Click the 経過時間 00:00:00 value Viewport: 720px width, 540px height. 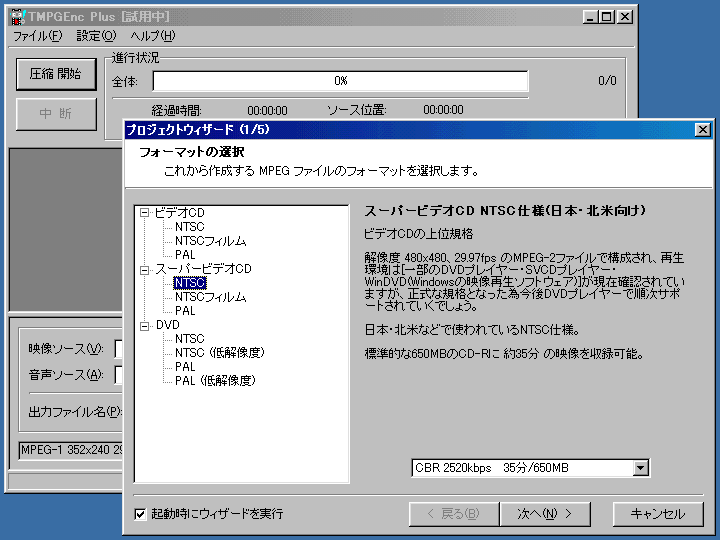(267, 111)
